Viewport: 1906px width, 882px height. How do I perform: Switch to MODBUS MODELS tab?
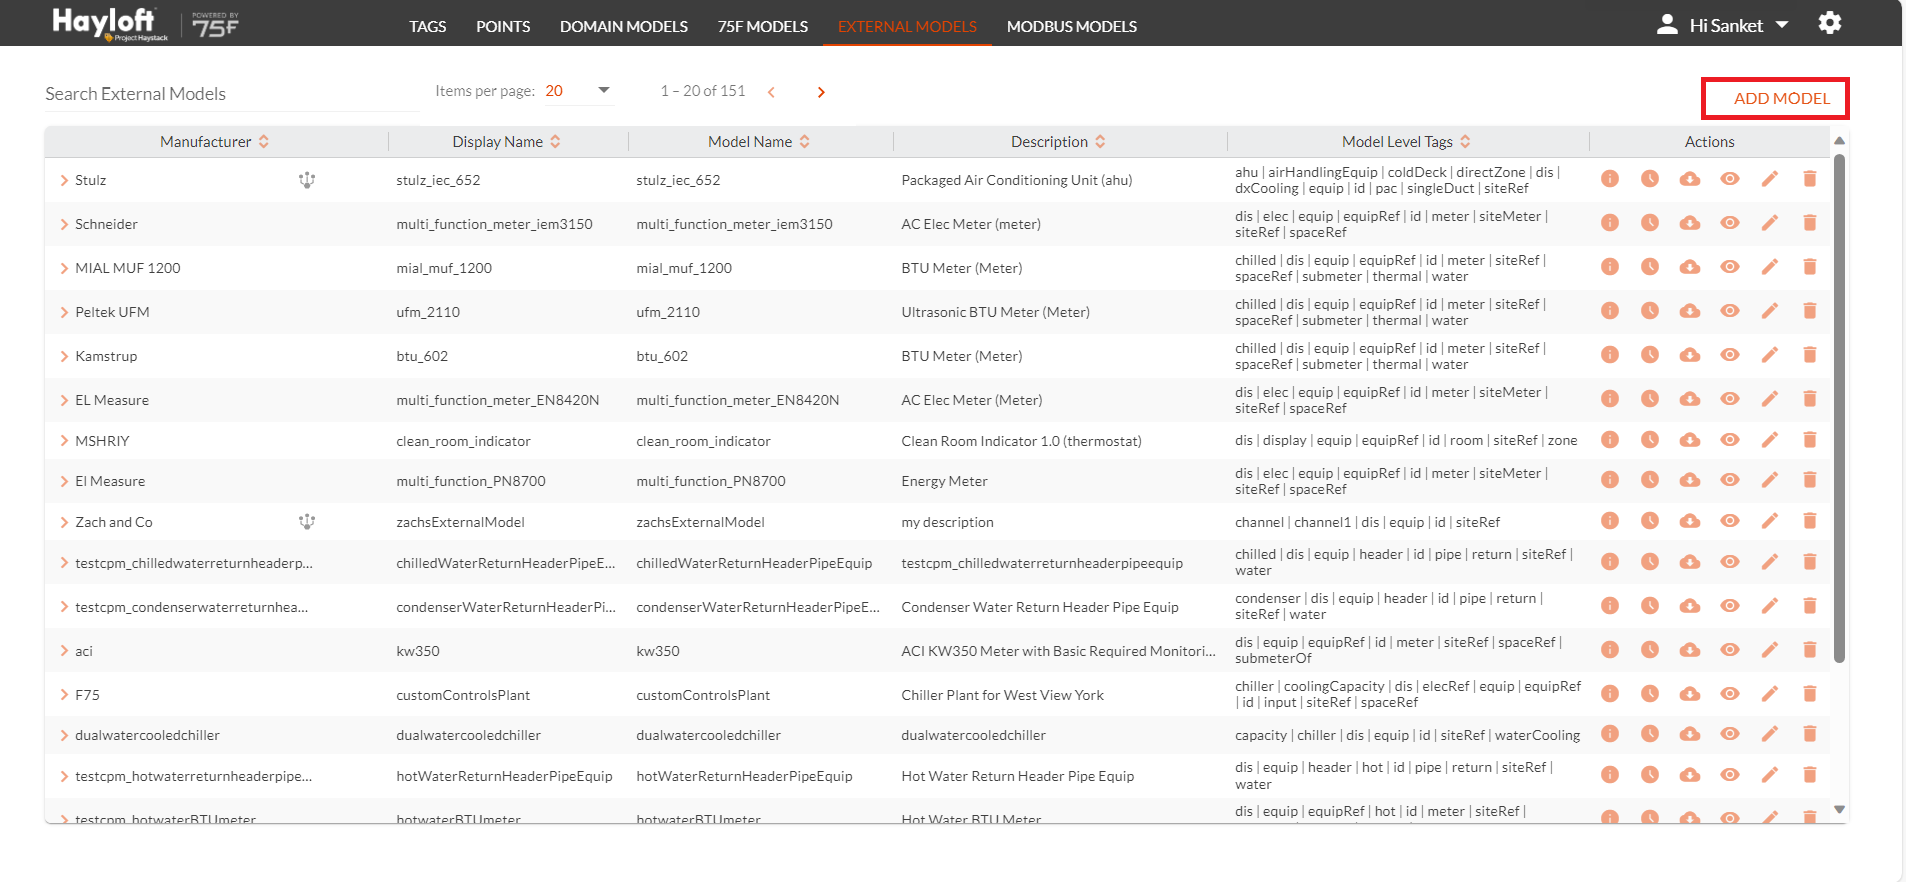coord(1072,26)
